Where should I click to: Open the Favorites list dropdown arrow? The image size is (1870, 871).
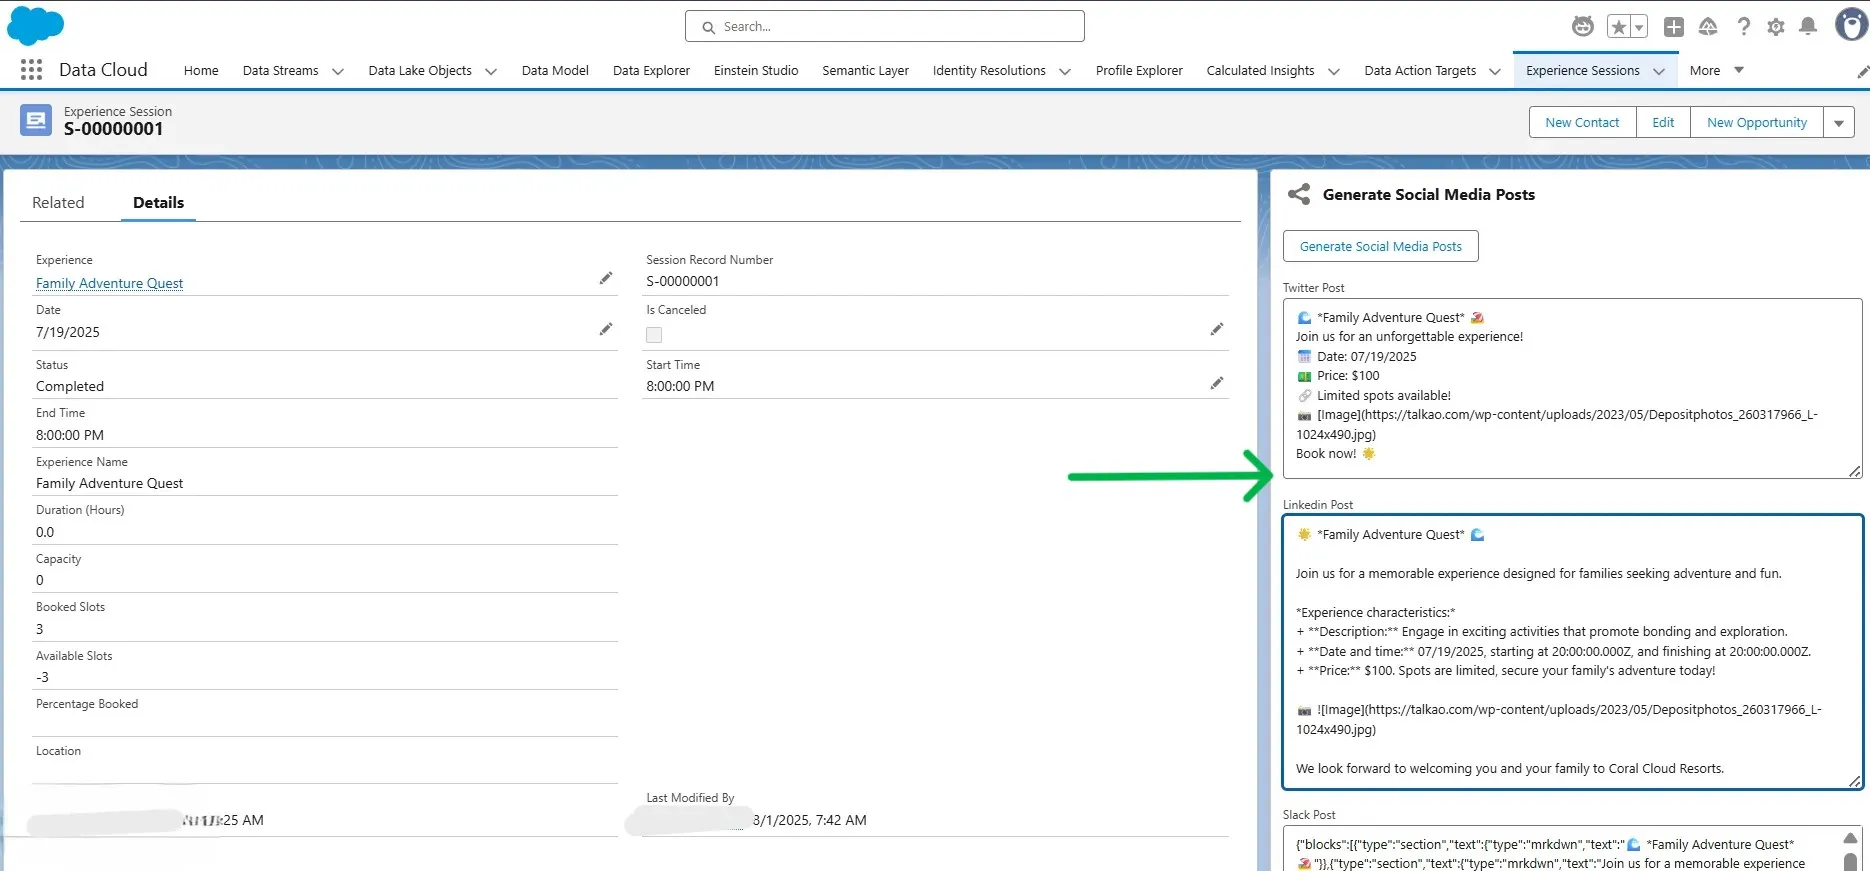pyautogui.click(x=1639, y=27)
